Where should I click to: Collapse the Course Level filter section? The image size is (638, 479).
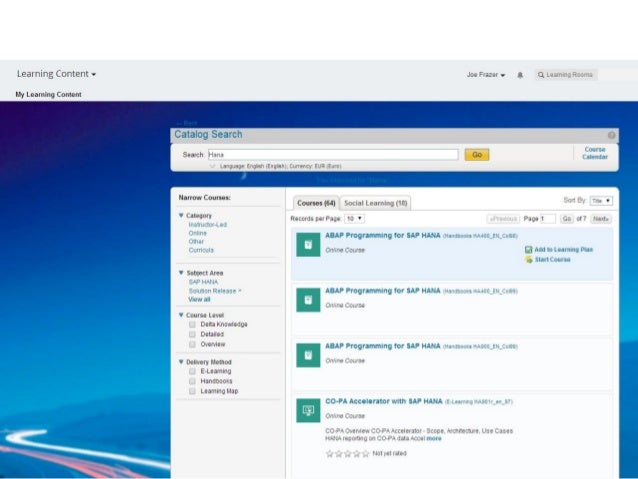(181, 315)
